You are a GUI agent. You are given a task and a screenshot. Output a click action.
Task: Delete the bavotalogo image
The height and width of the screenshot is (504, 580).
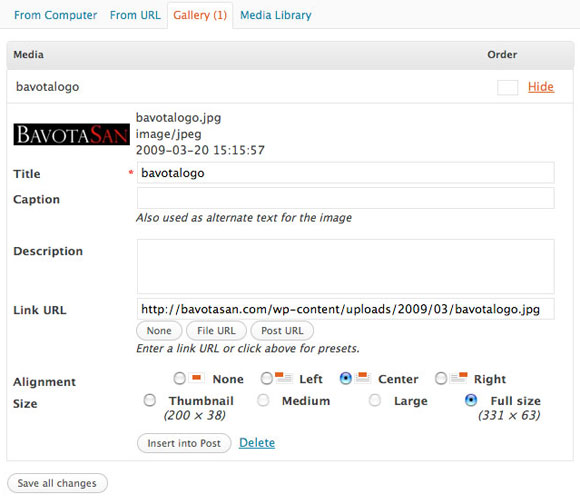(x=257, y=443)
